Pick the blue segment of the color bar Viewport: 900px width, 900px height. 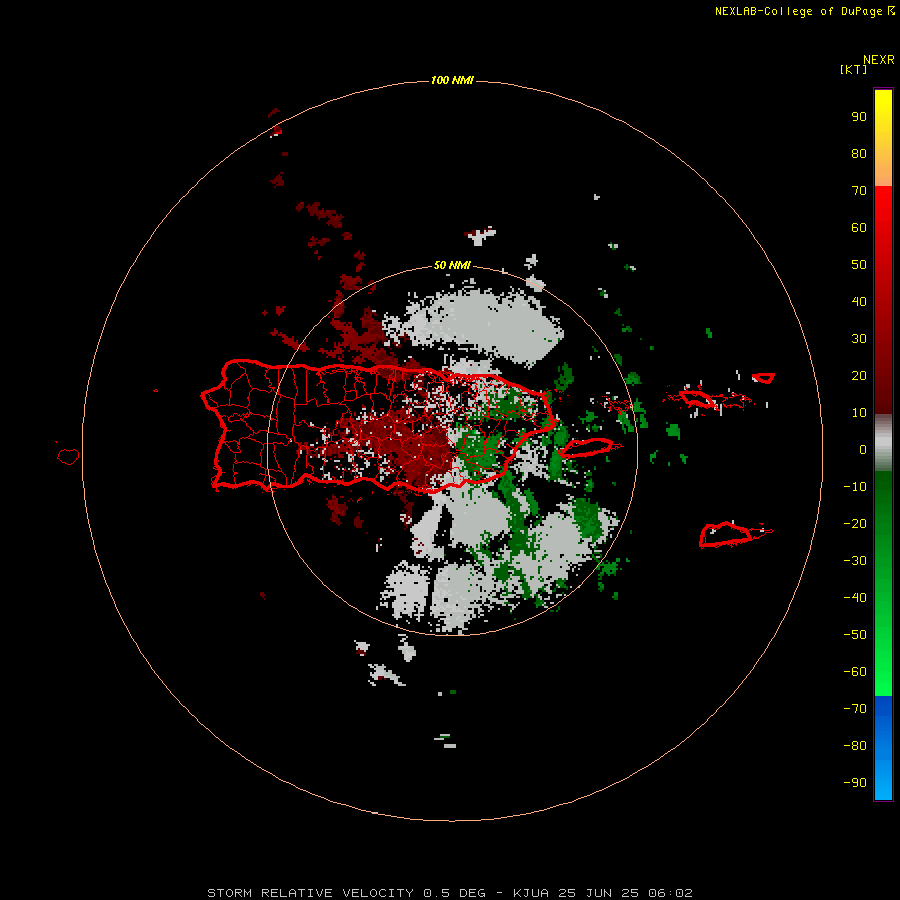883,748
